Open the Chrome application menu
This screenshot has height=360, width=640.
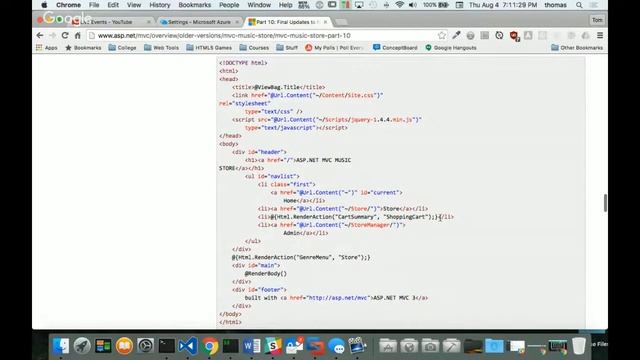[x=68, y=5]
